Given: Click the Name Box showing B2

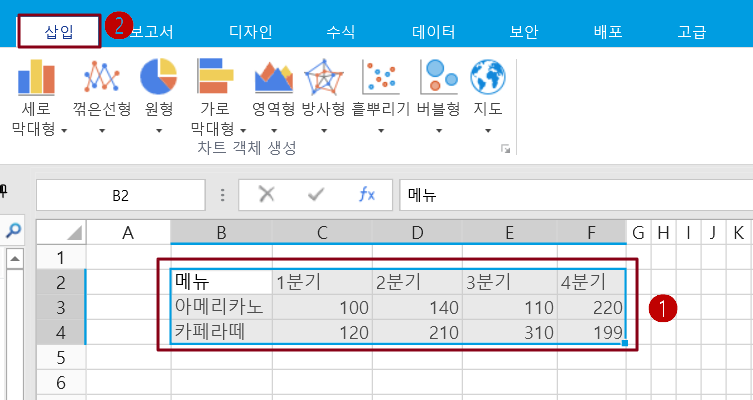Looking at the screenshot, I should 120,196.
